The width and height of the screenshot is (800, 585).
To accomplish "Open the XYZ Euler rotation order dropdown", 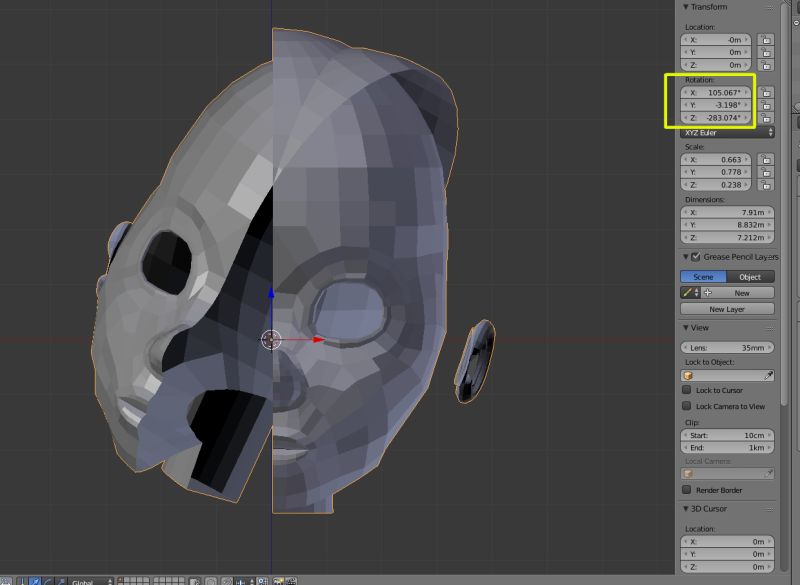I will pyautogui.click(x=727, y=132).
